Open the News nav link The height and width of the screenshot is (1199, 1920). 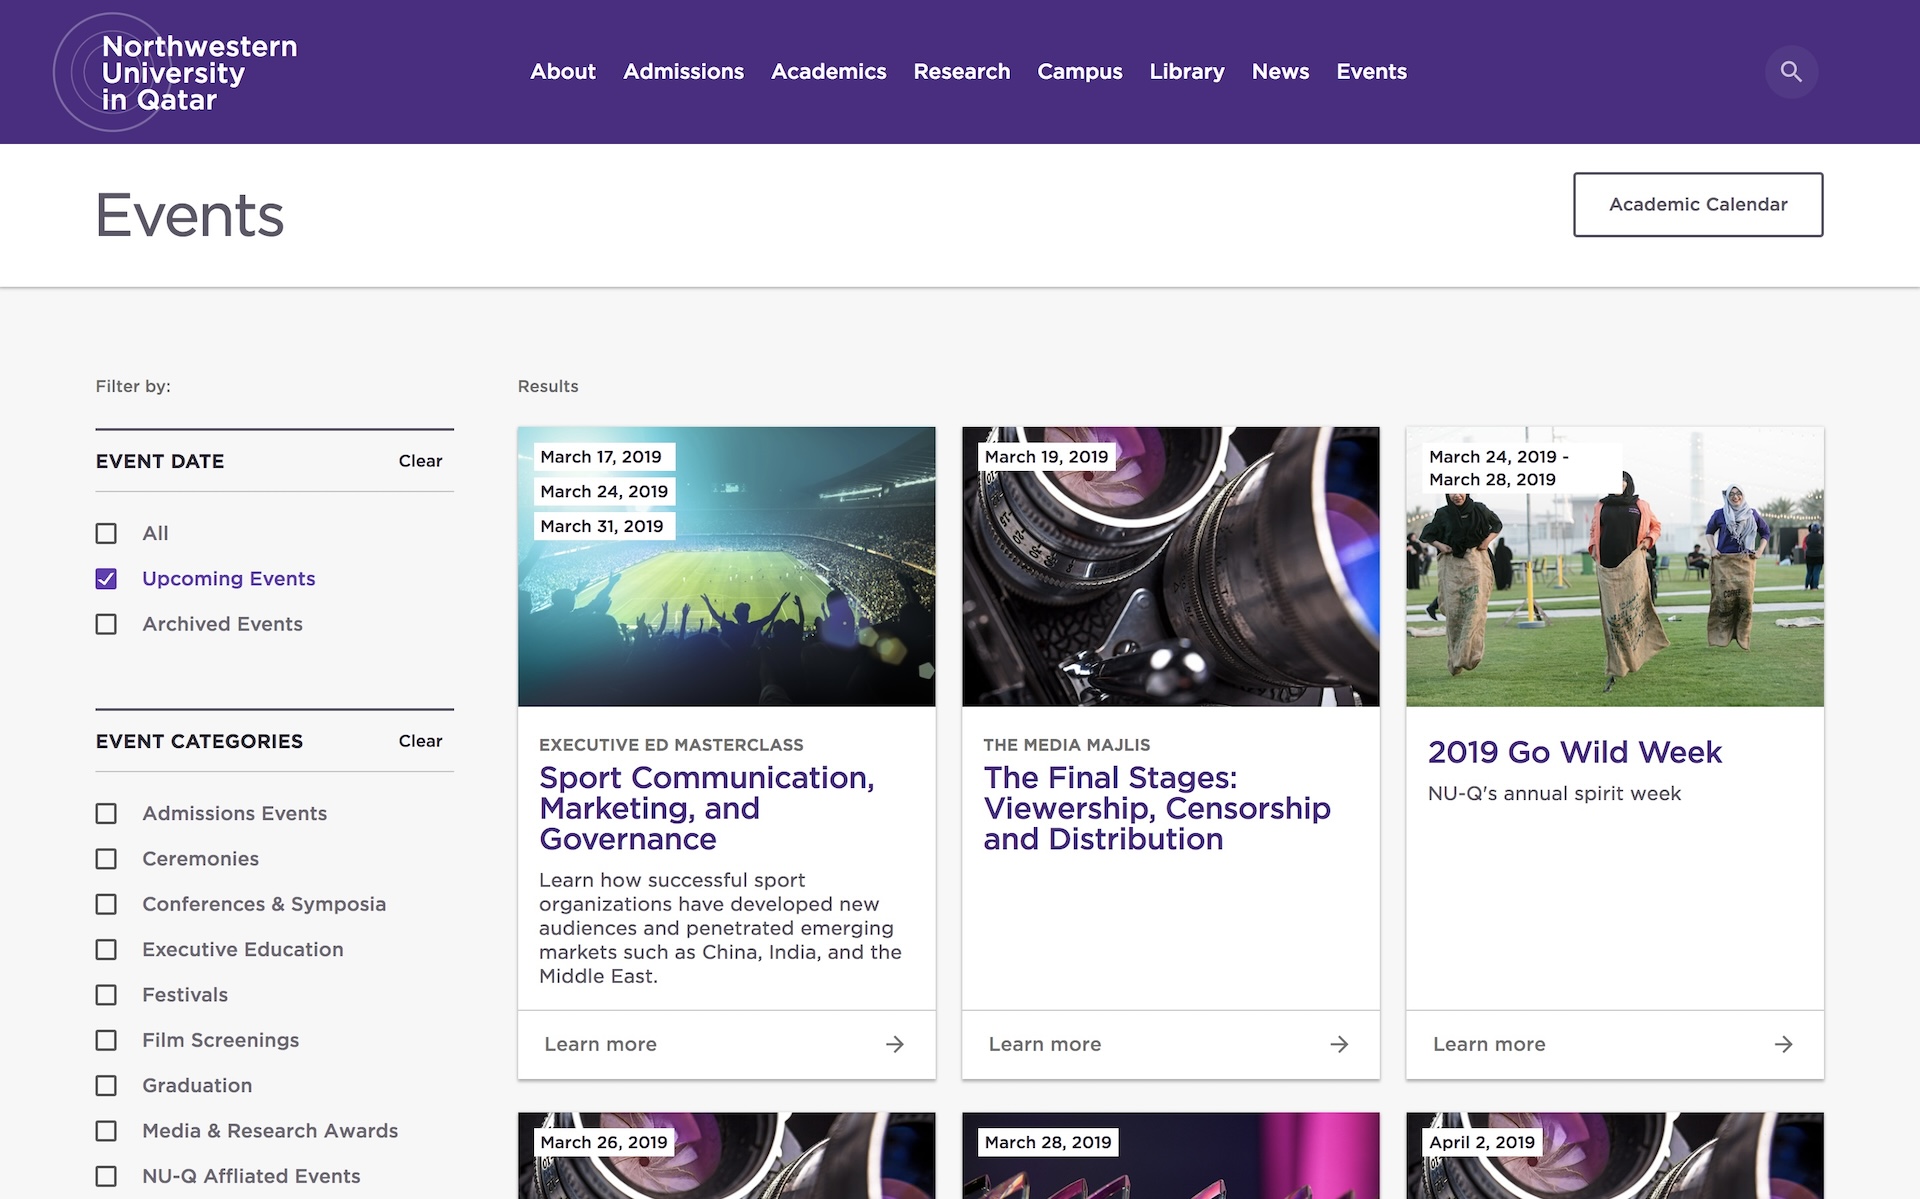1280,72
